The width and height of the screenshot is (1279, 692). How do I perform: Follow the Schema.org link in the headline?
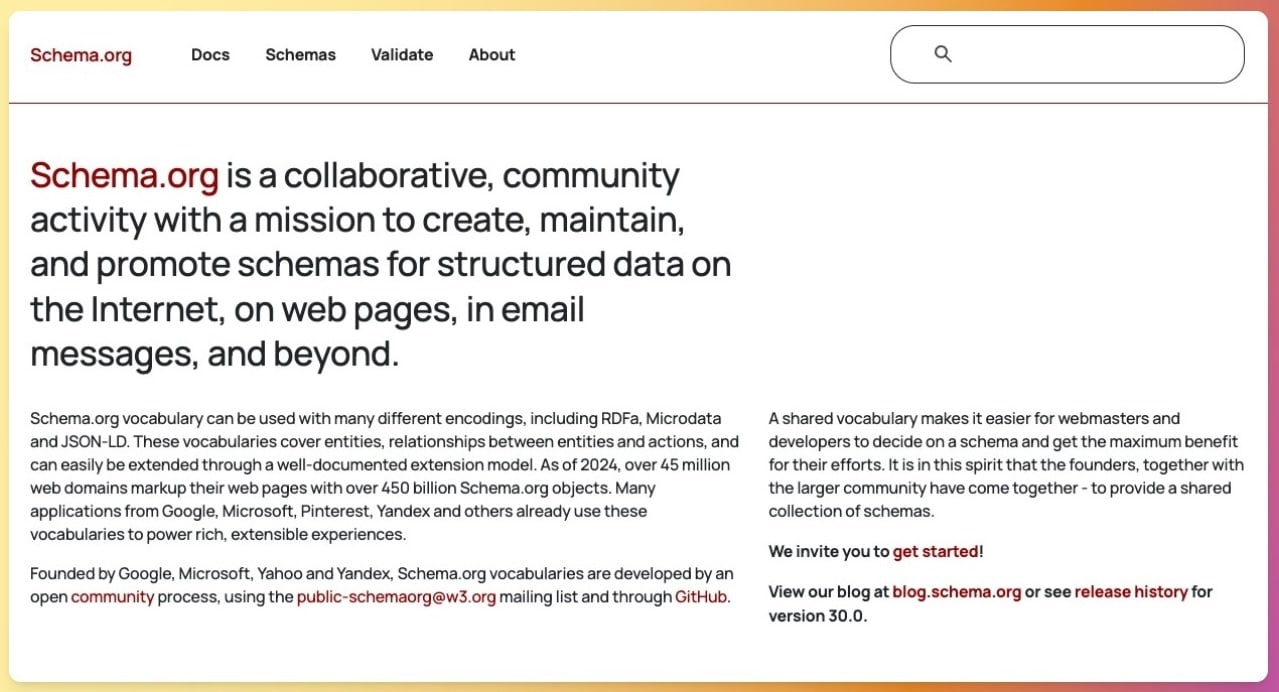pyautogui.click(x=124, y=175)
